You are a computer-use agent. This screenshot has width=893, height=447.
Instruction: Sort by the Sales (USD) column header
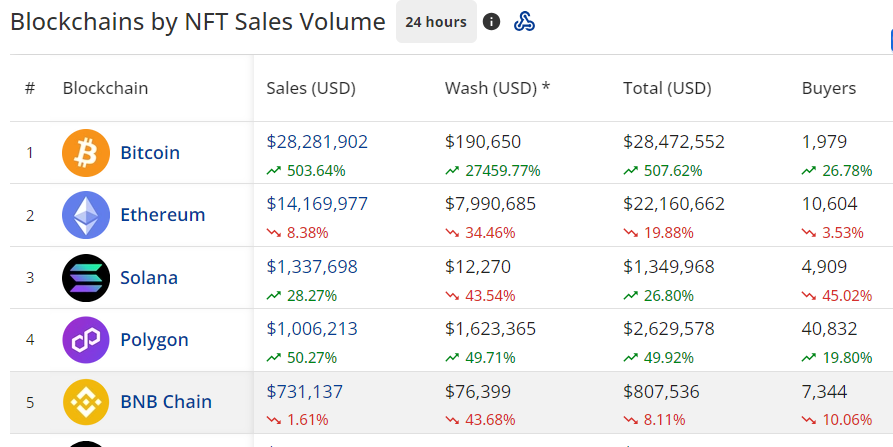[311, 88]
